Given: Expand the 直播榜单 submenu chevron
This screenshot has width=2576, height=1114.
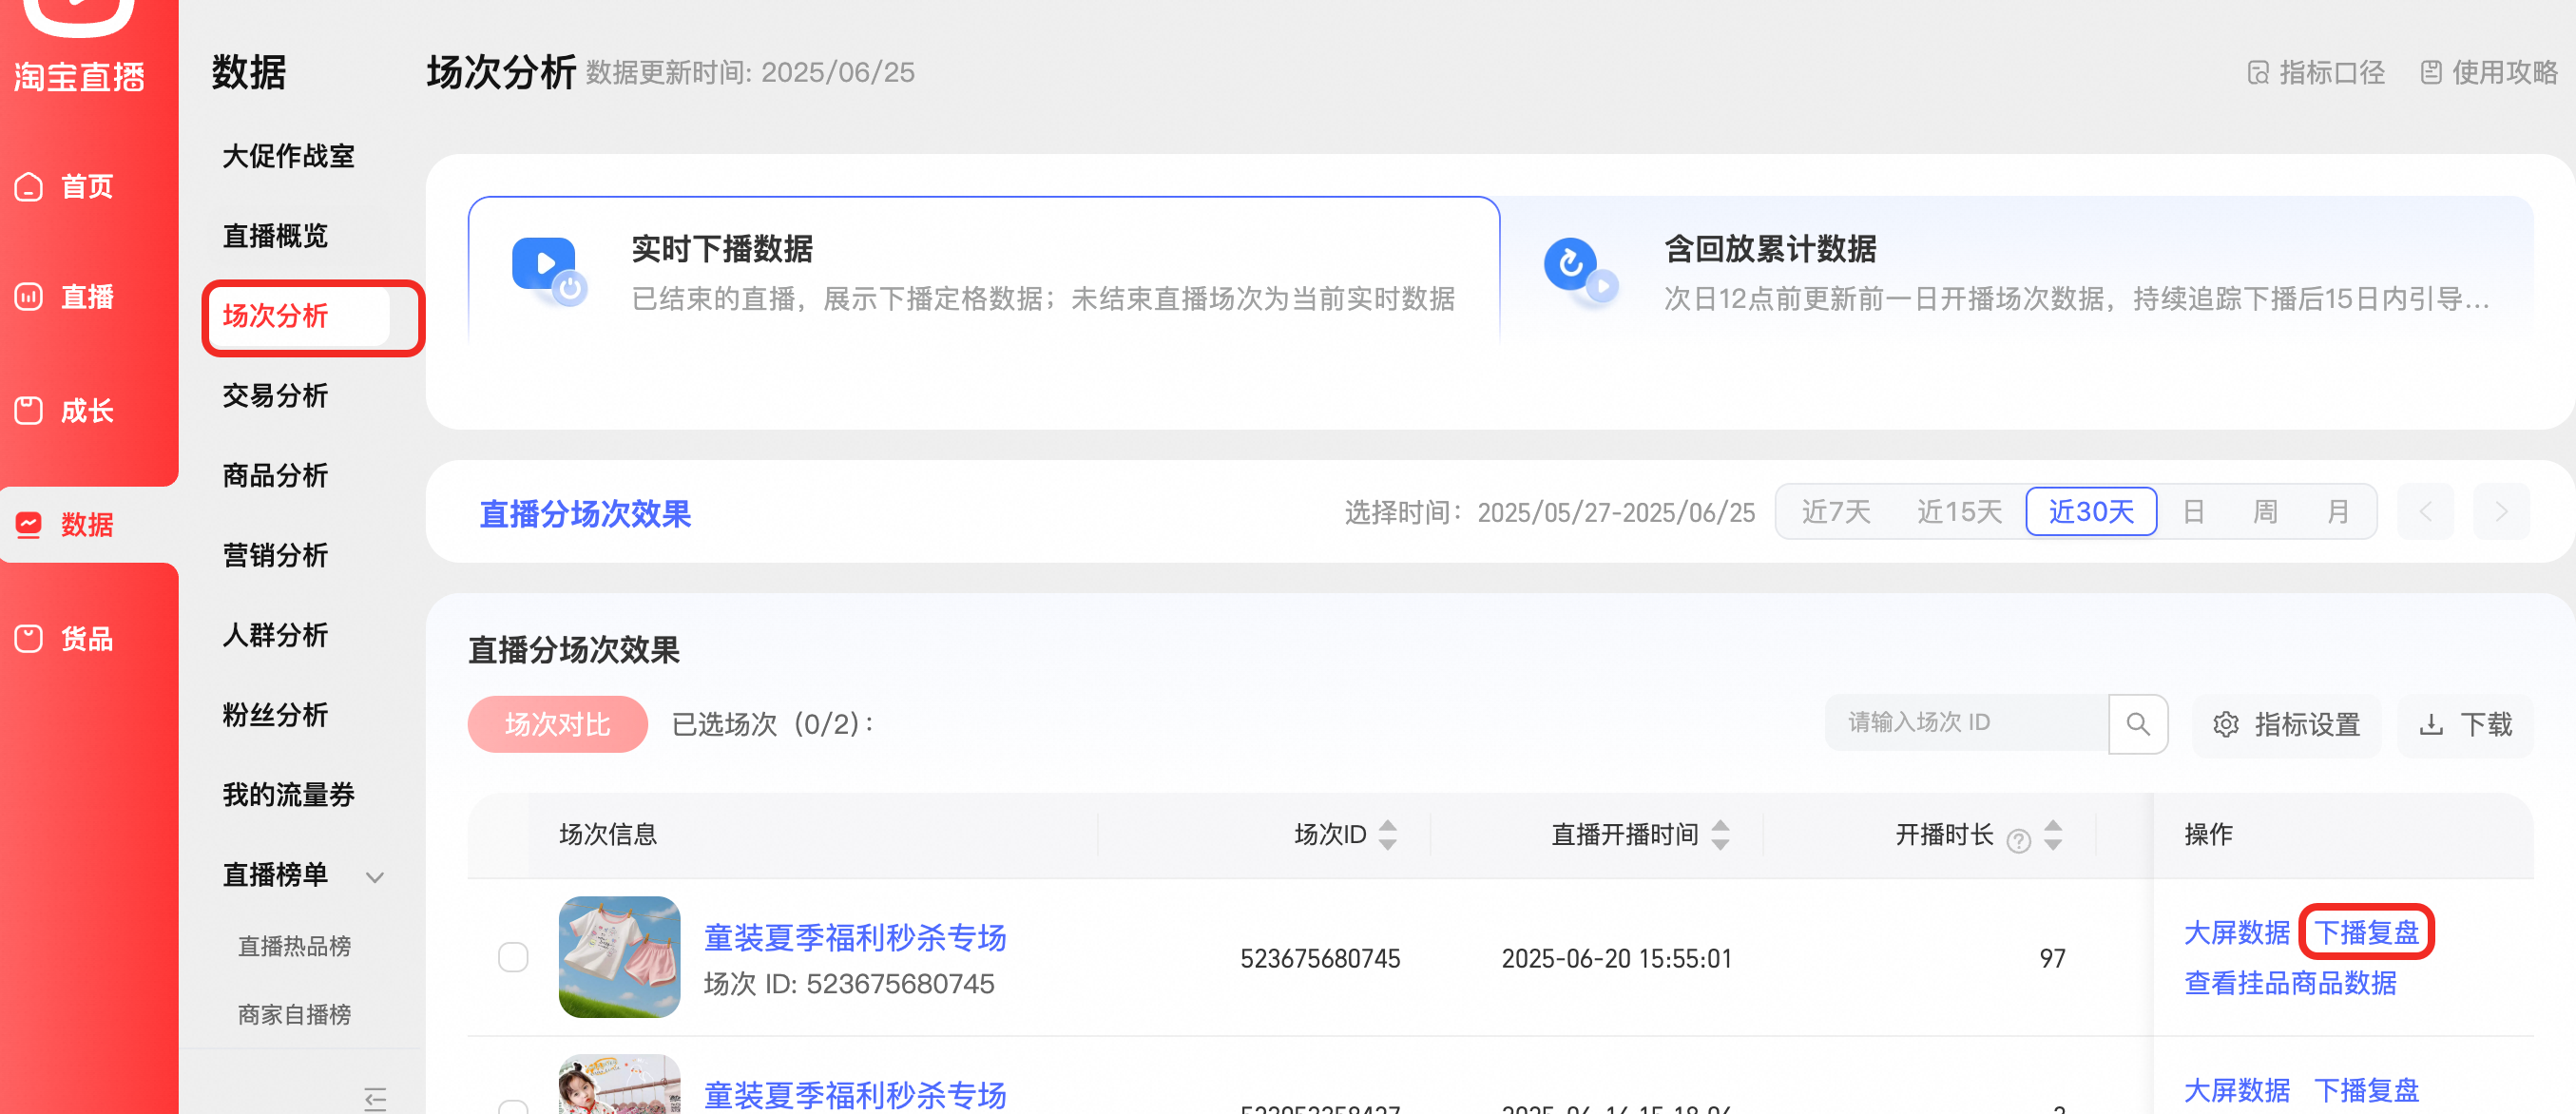Looking at the screenshot, I should [x=375, y=876].
